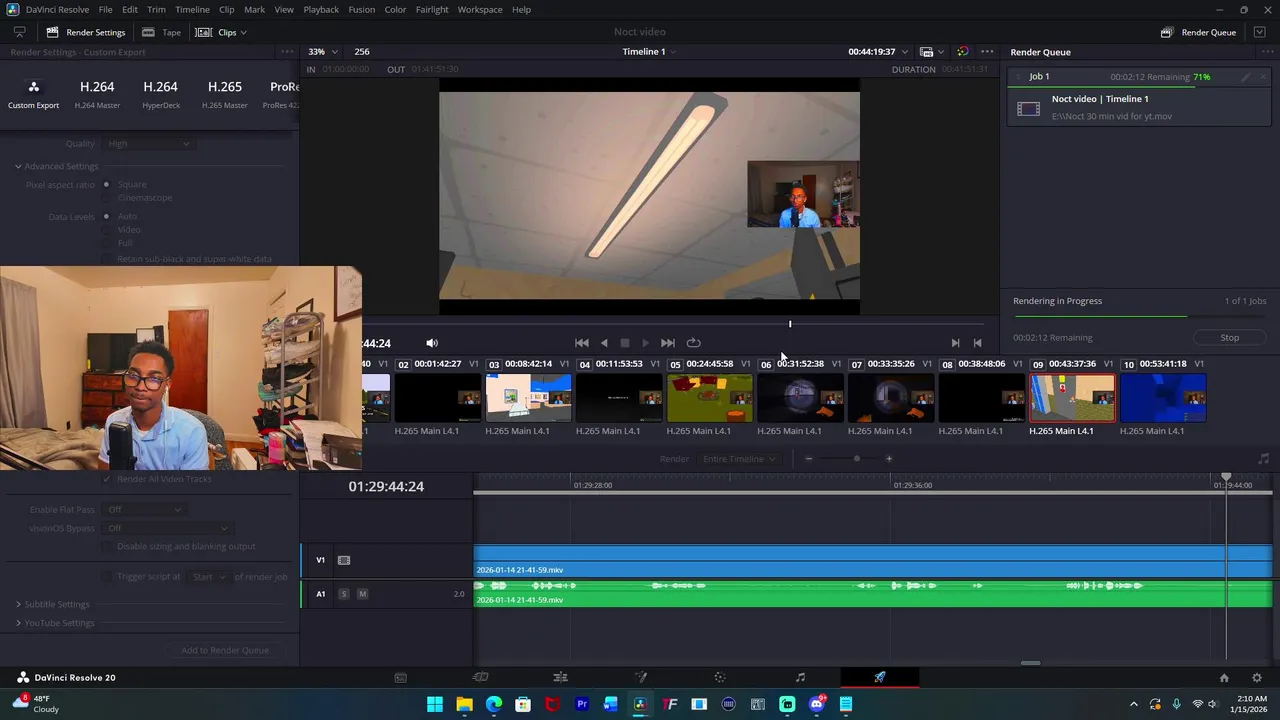
Task: Click Add to Render Queue button
Action: (x=225, y=650)
